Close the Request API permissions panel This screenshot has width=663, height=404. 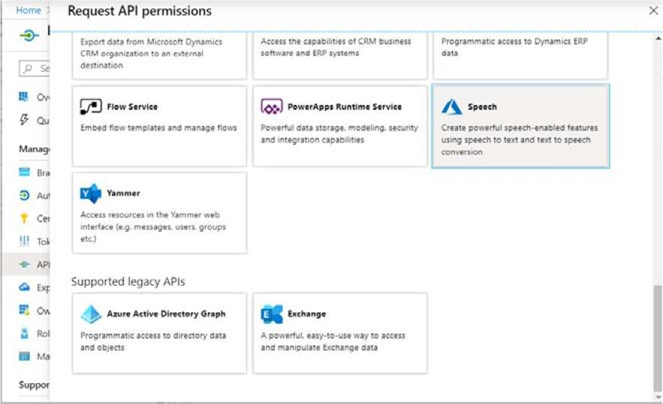(x=653, y=11)
